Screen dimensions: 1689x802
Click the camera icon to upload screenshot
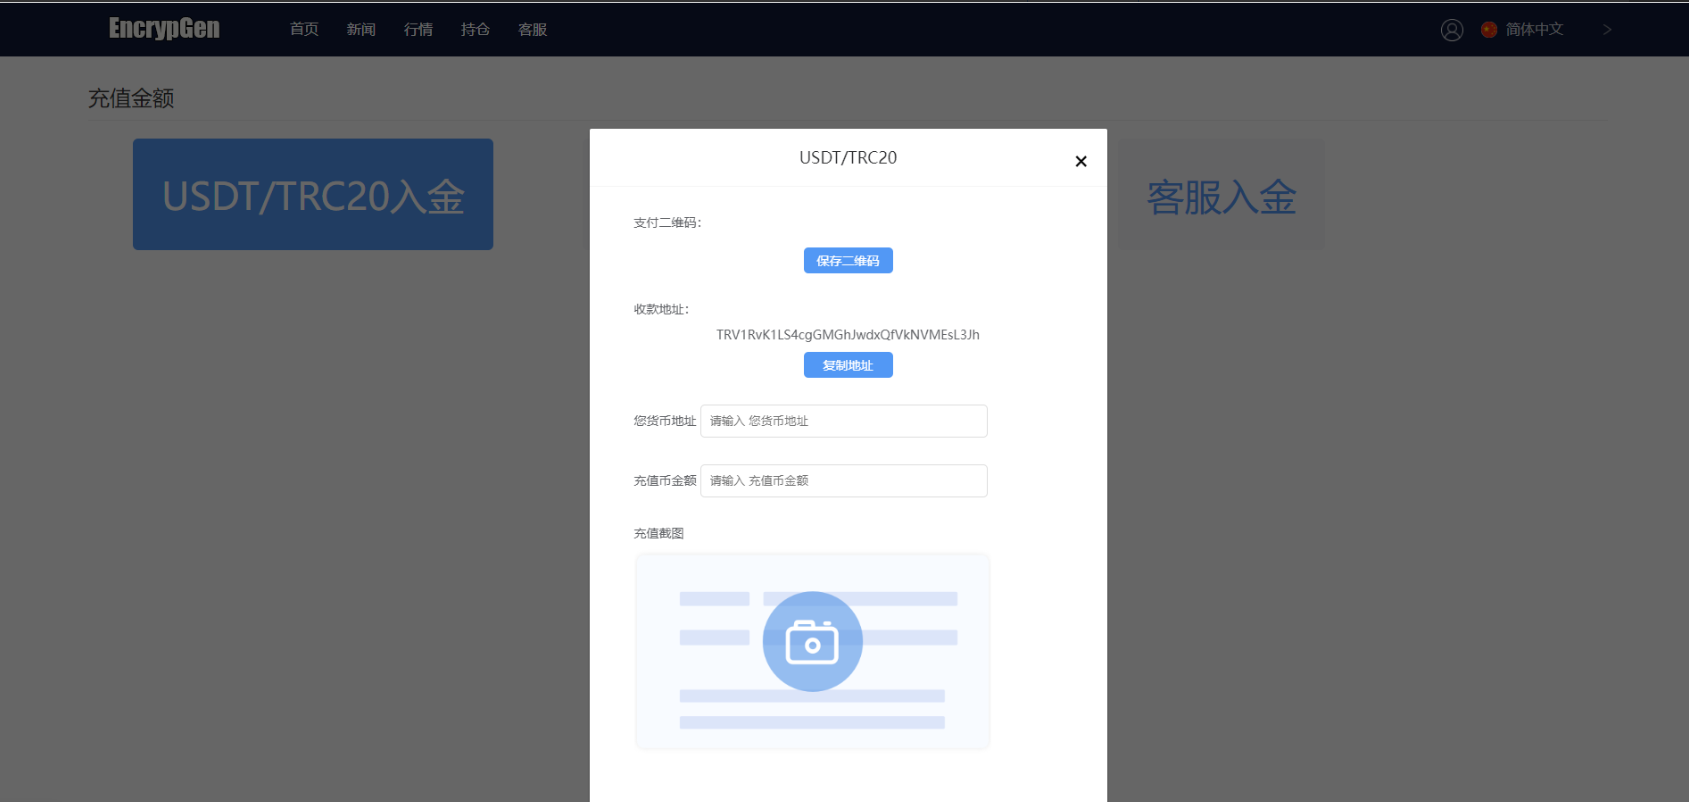coord(812,642)
